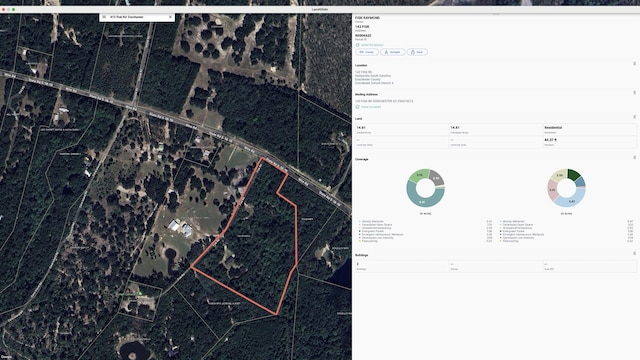Click the 84.37 ft elevation value
The height and width of the screenshot is (360, 640).
click(x=550, y=140)
